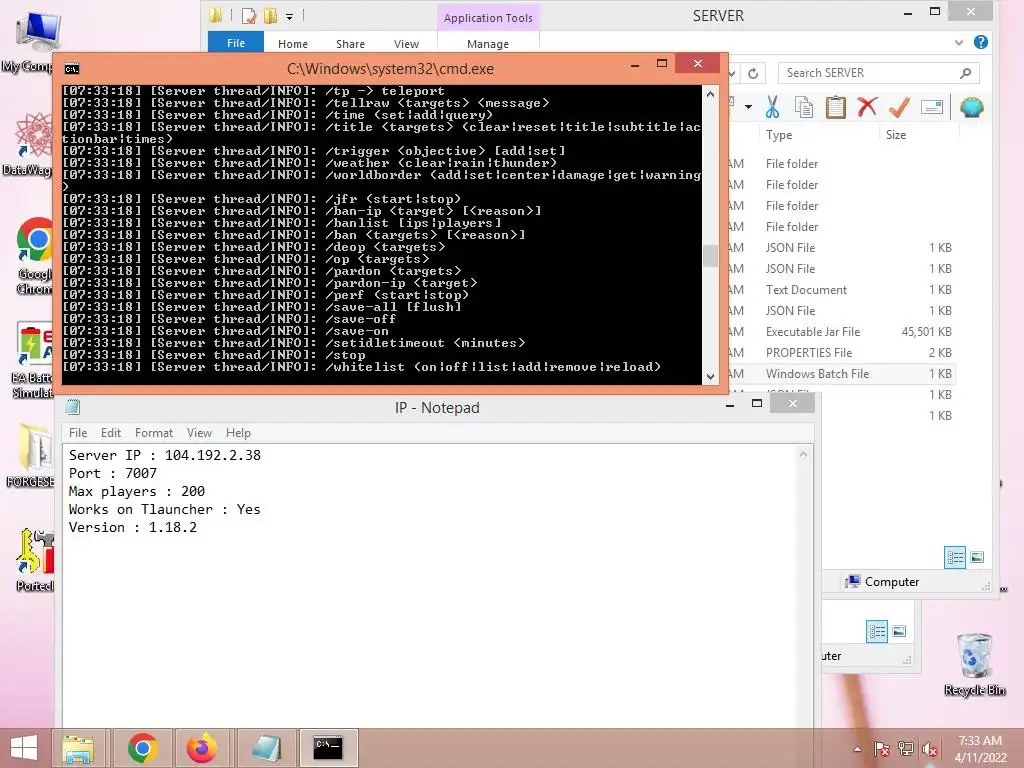The image size is (1024, 768).
Task: Click the blue Help question mark icon
Action: click(x=980, y=42)
